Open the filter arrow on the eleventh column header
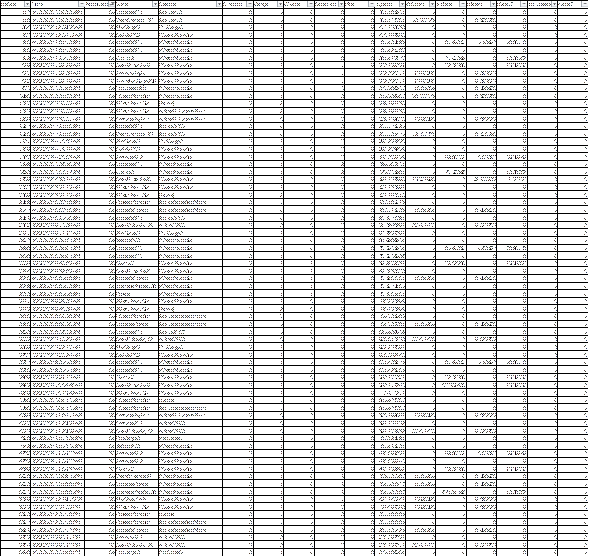 coord(402,4)
